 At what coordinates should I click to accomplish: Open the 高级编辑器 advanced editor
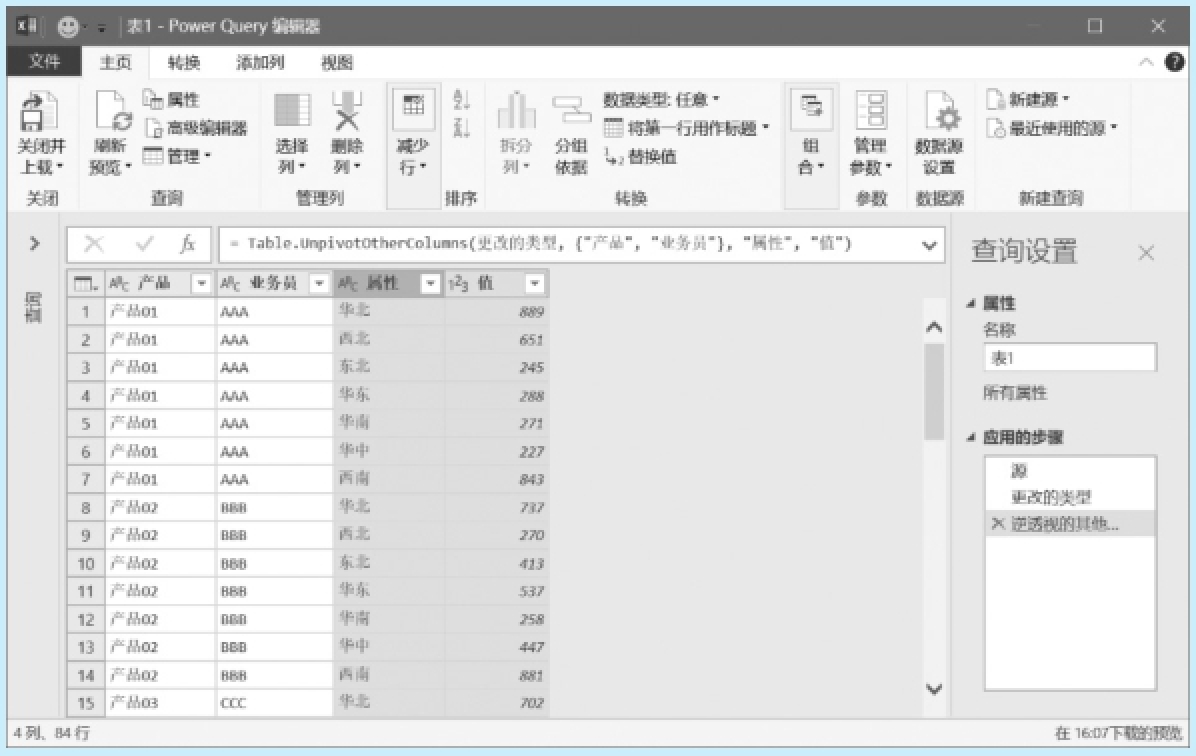(196, 128)
